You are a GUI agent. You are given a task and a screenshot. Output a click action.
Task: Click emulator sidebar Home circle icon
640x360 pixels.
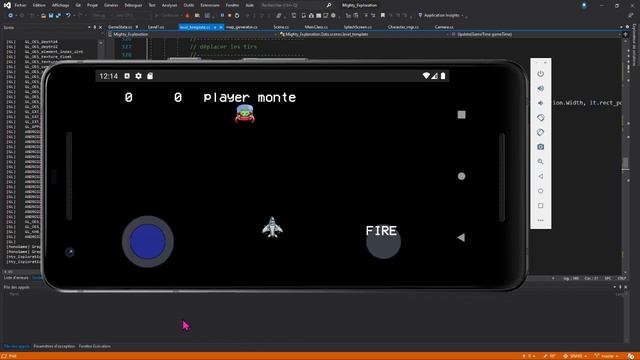540,191
